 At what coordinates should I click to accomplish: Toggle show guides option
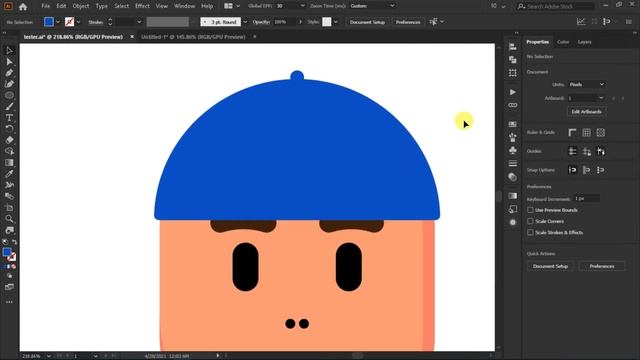coord(572,151)
